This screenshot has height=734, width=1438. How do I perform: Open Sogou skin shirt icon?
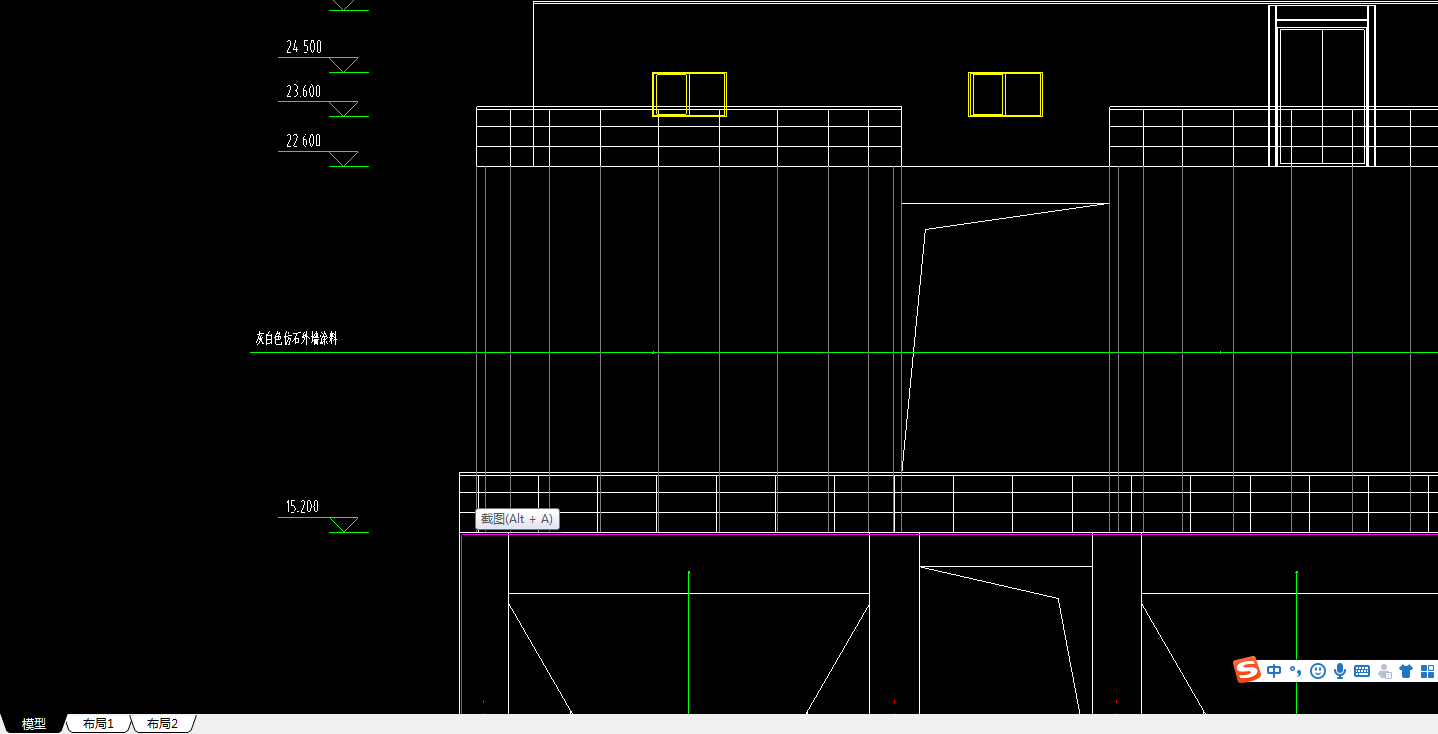click(1406, 671)
